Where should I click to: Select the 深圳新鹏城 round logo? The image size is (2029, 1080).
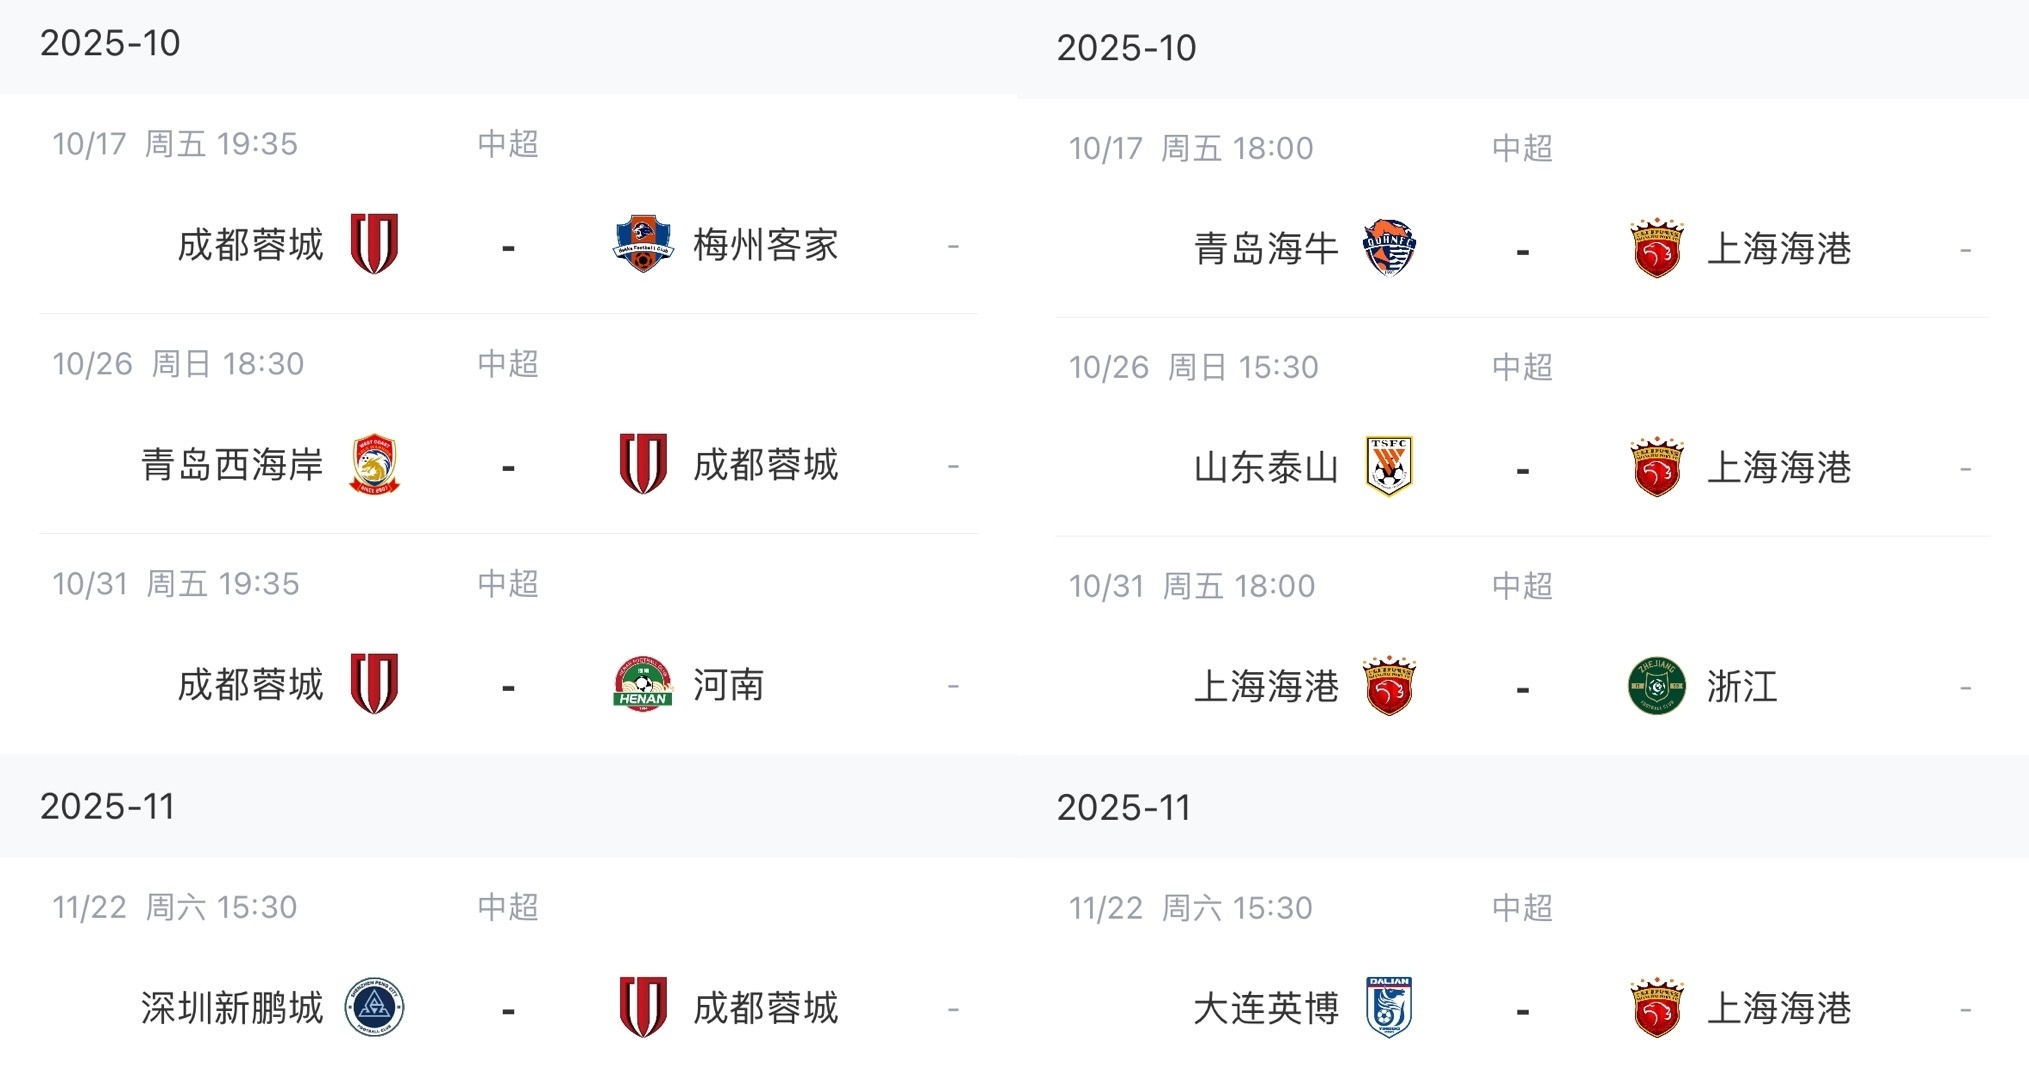tap(374, 1007)
